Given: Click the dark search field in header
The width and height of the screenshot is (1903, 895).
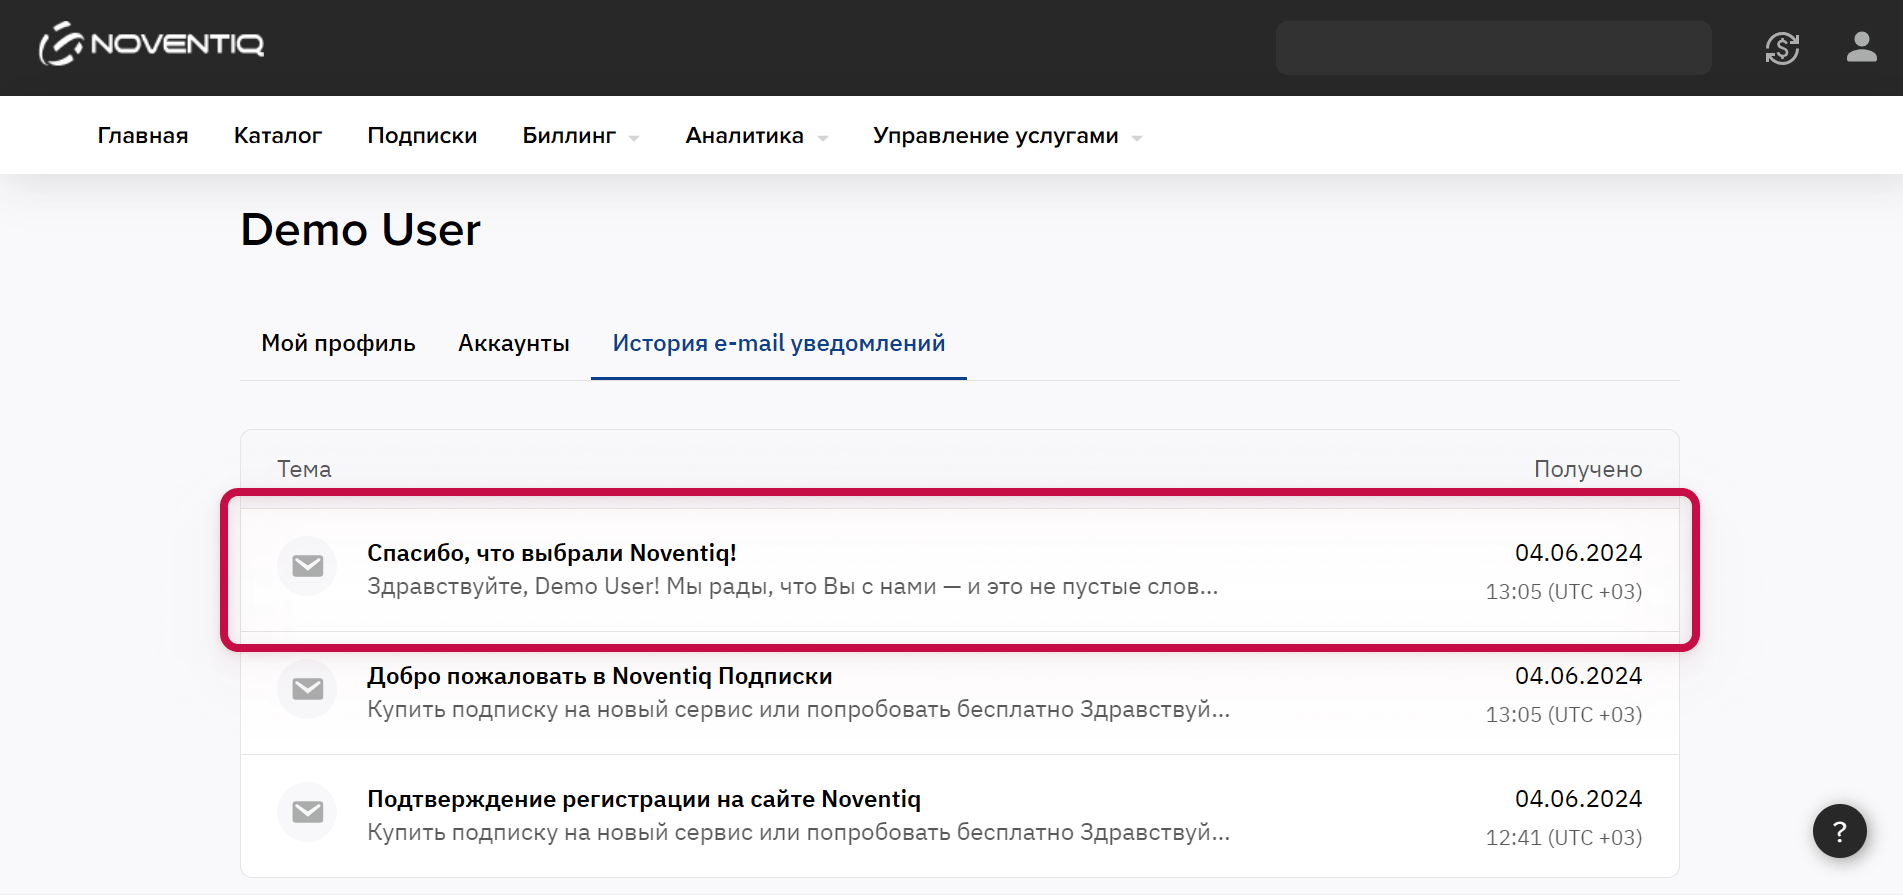Looking at the screenshot, I should [1492, 48].
